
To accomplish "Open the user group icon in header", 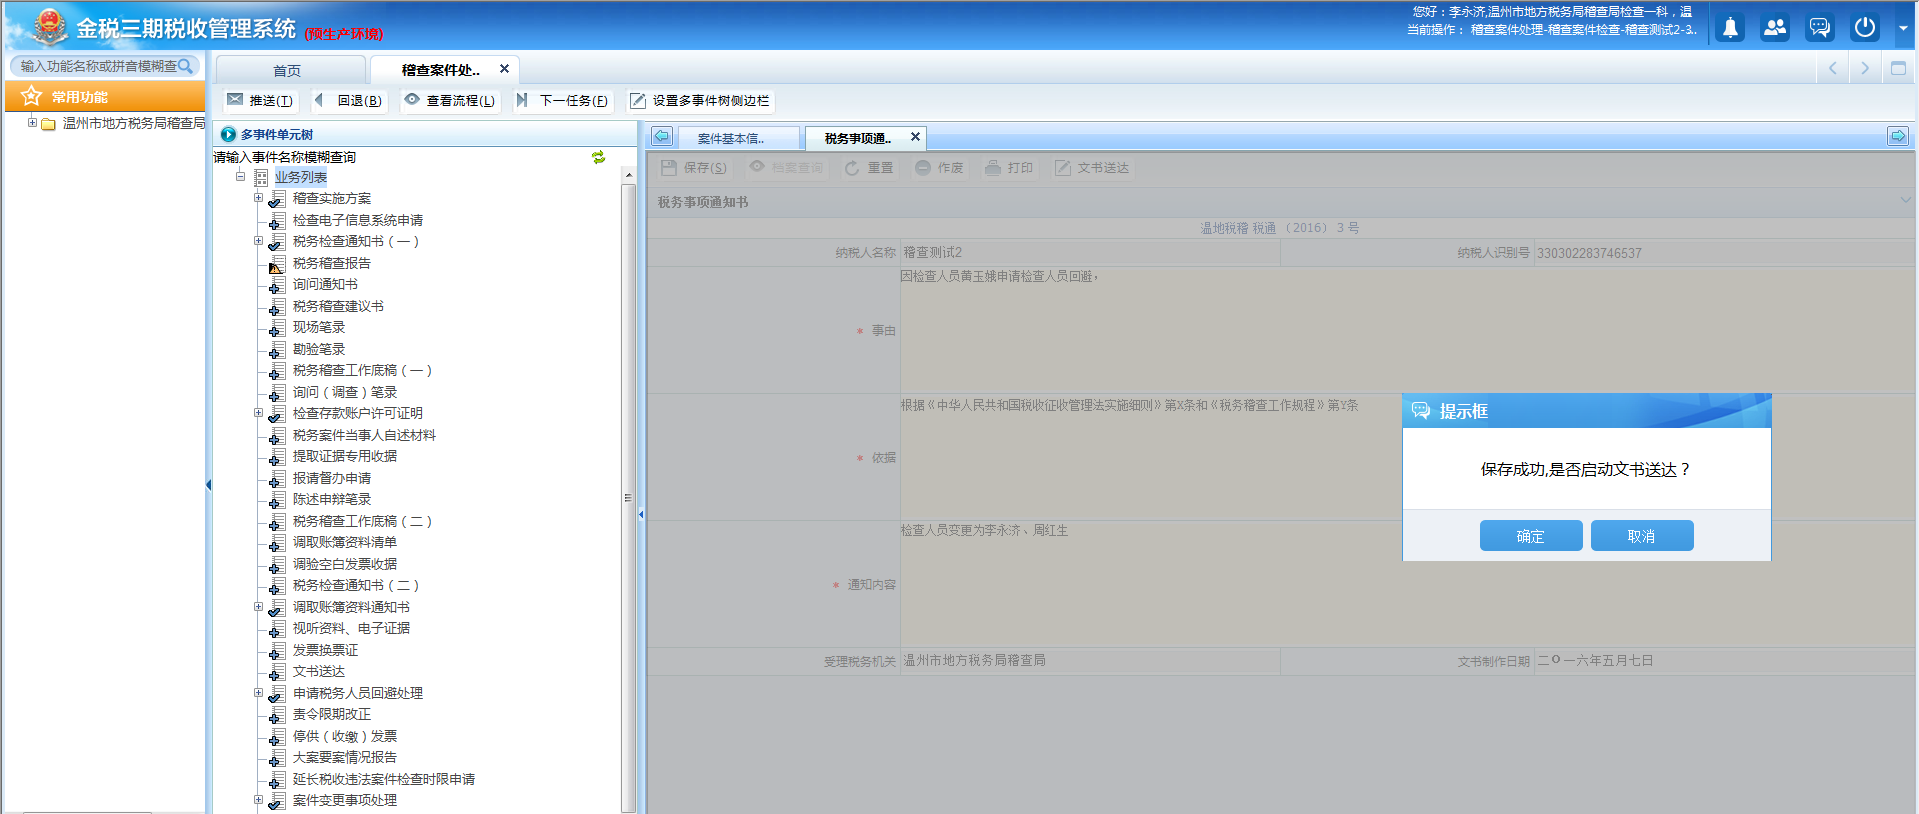I will (x=1775, y=28).
